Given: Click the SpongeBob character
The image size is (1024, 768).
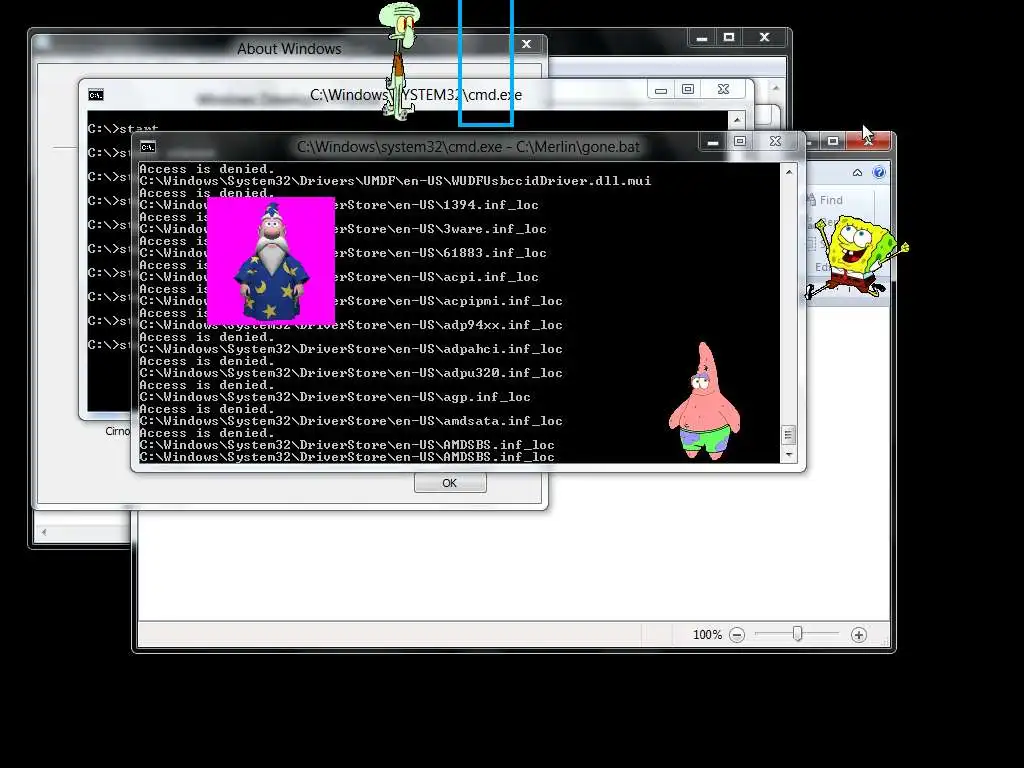Looking at the screenshot, I should click(857, 257).
